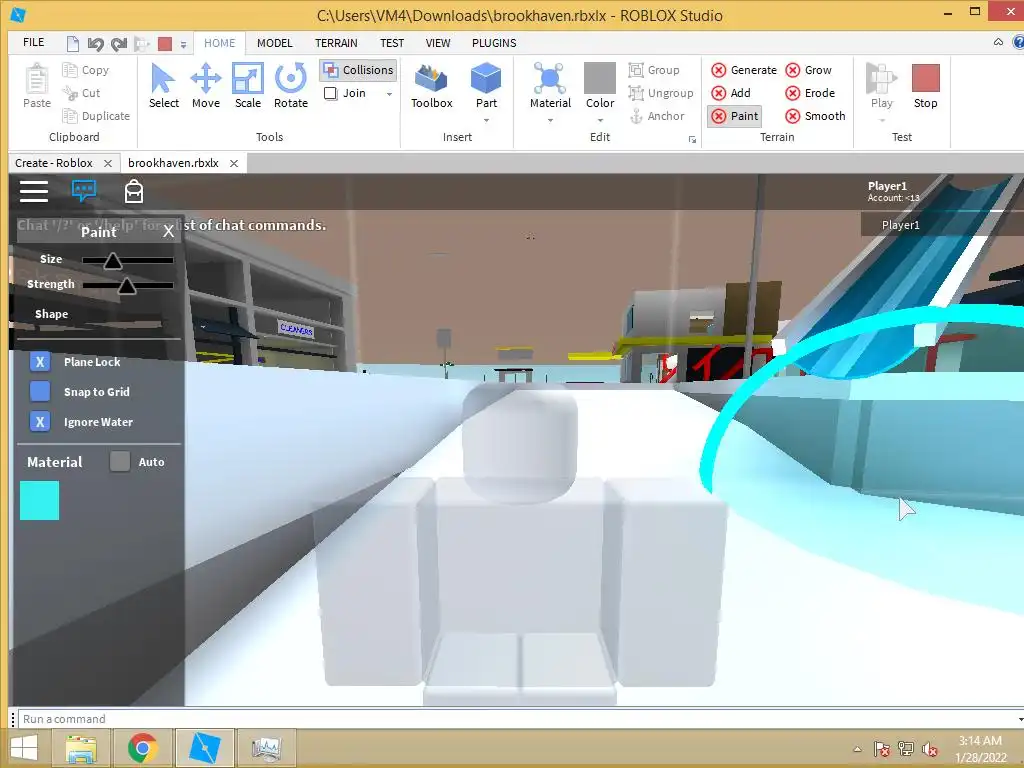Click the Group button
Screen dimensions: 1024x768
pyautogui.click(x=654, y=70)
